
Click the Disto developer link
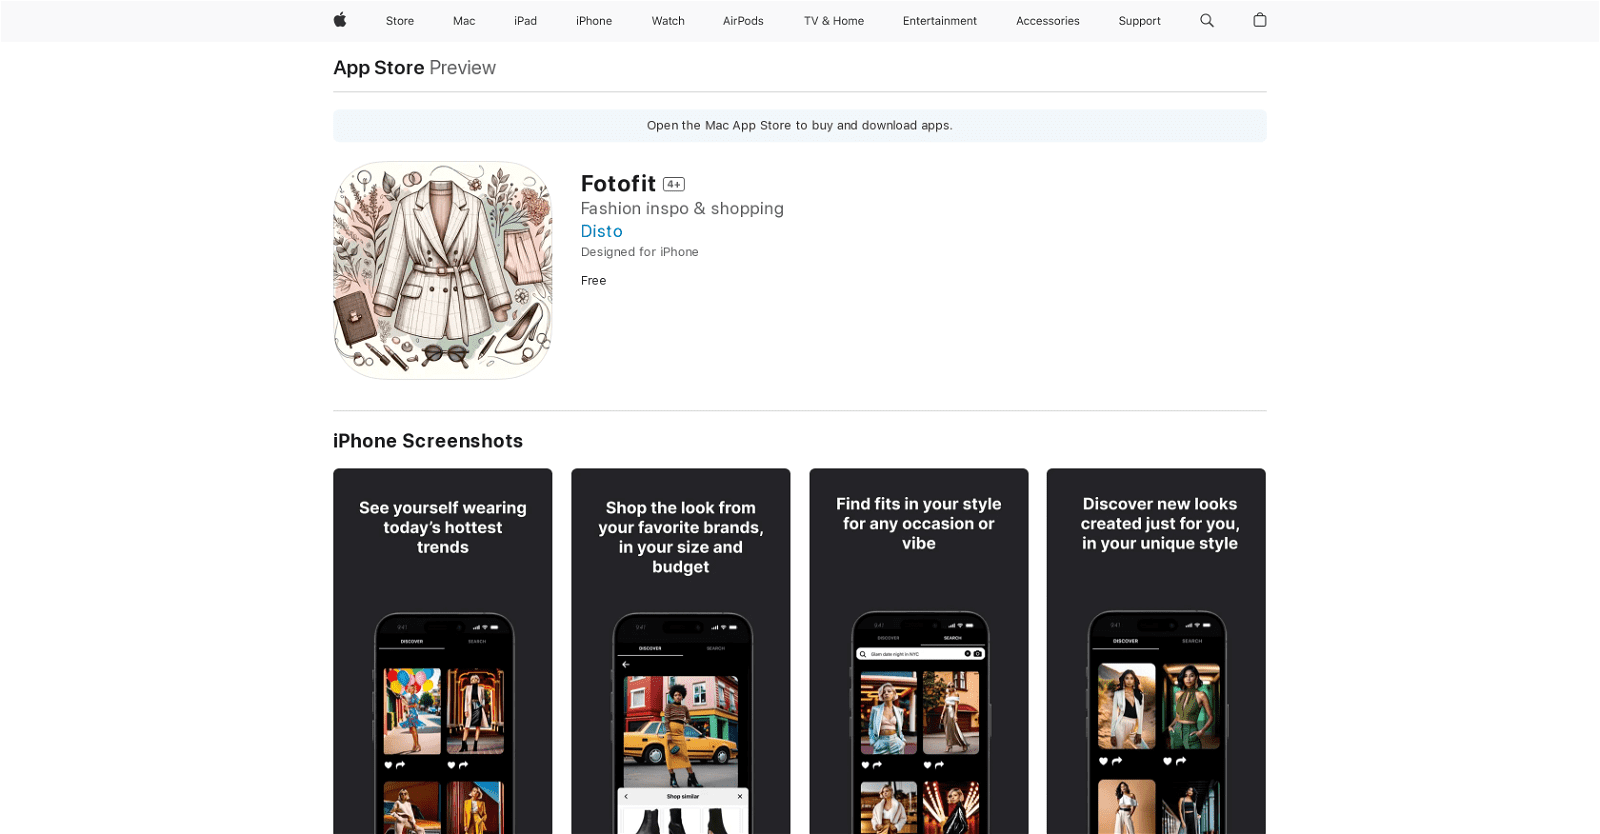602,231
